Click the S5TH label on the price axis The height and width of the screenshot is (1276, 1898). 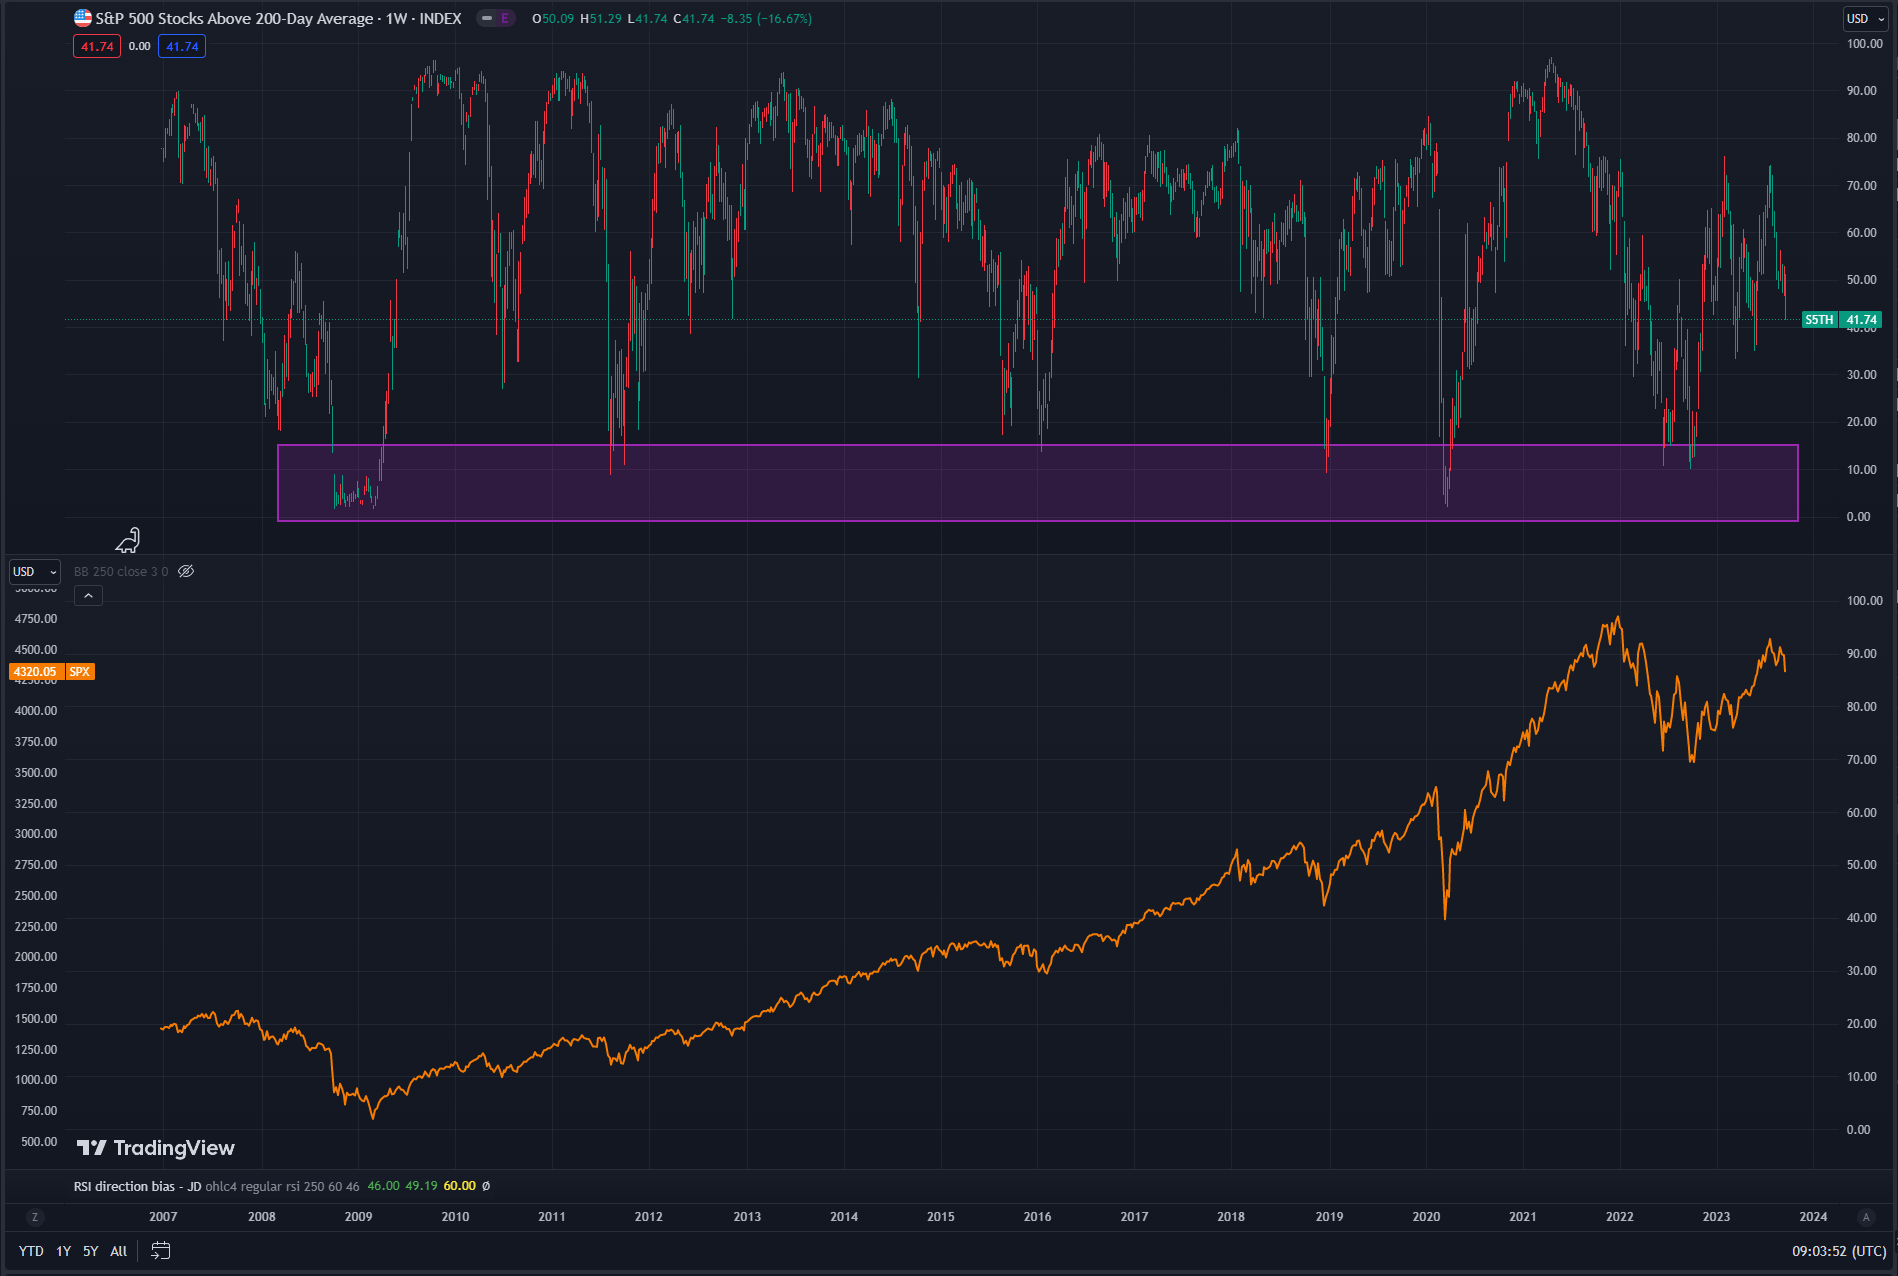(1819, 320)
